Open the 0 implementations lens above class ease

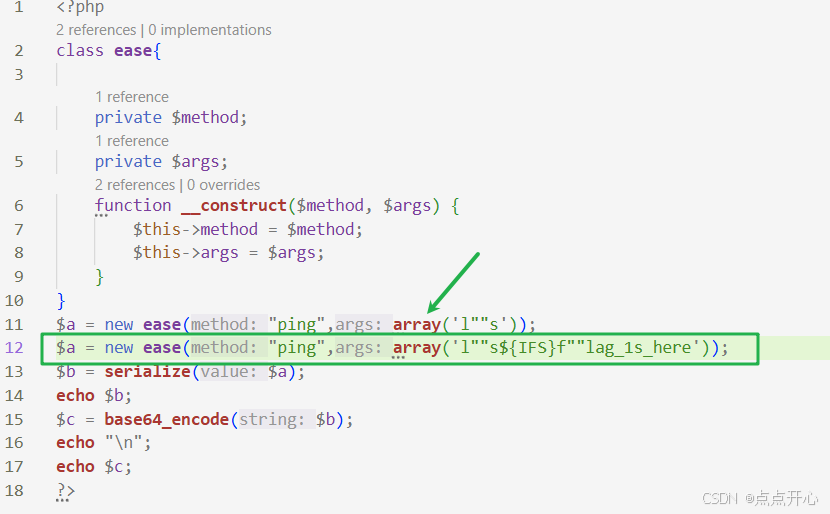click(x=210, y=30)
